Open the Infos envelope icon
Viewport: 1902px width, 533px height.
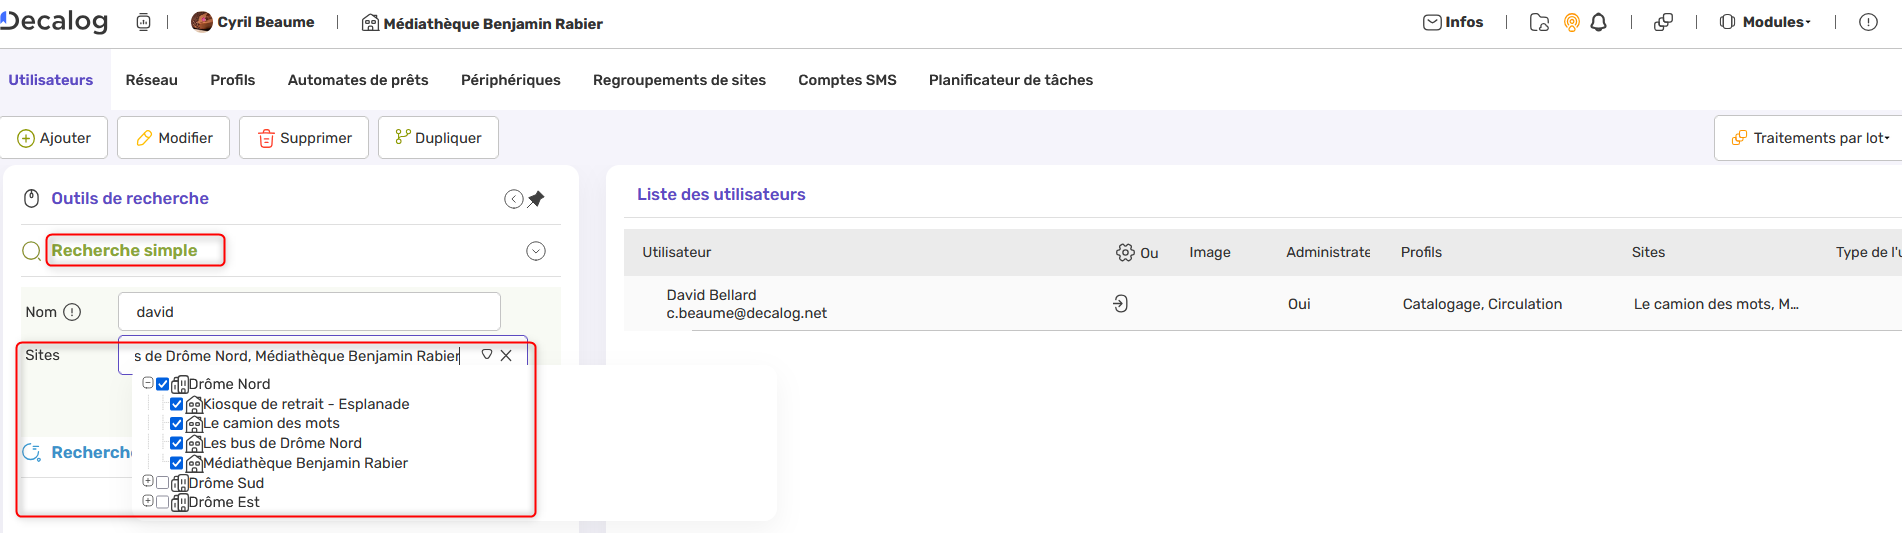tap(1432, 22)
